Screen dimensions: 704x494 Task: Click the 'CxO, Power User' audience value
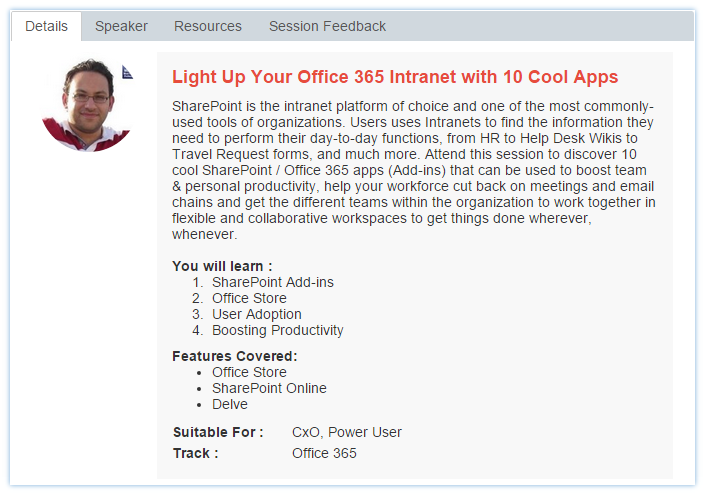[347, 432]
